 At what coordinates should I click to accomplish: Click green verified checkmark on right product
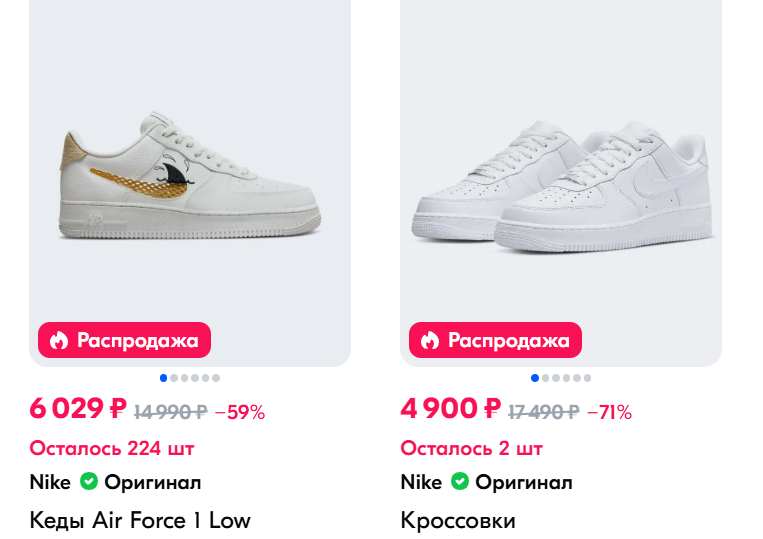coord(459,482)
